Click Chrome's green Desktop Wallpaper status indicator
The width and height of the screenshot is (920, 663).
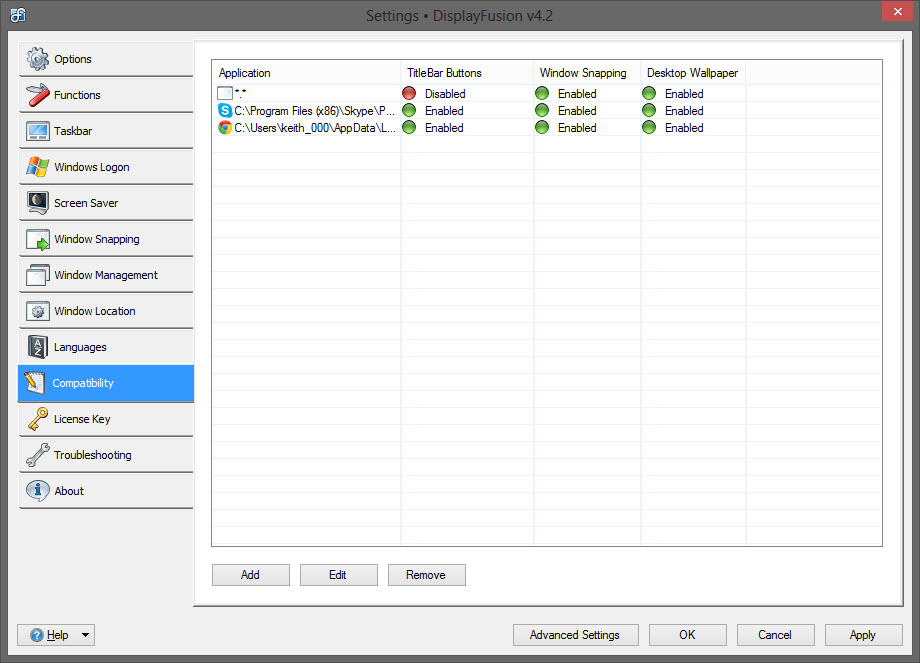pyautogui.click(x=649, y=128)
